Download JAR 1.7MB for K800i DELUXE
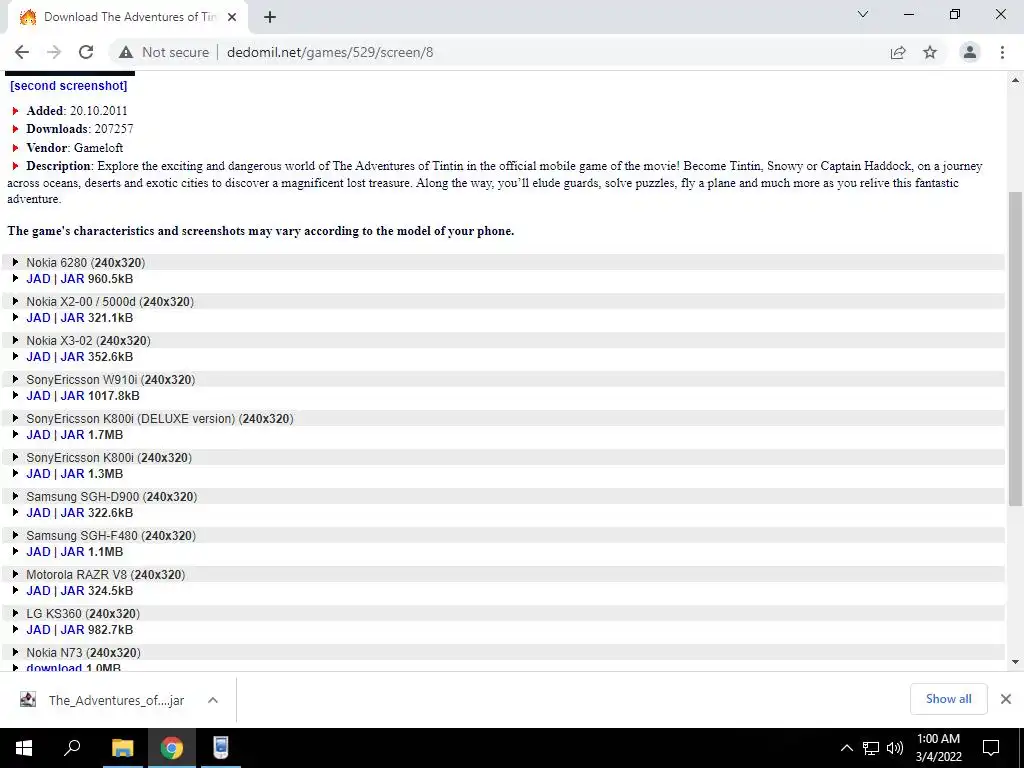1024x768 pixels. tap(72, 435)
